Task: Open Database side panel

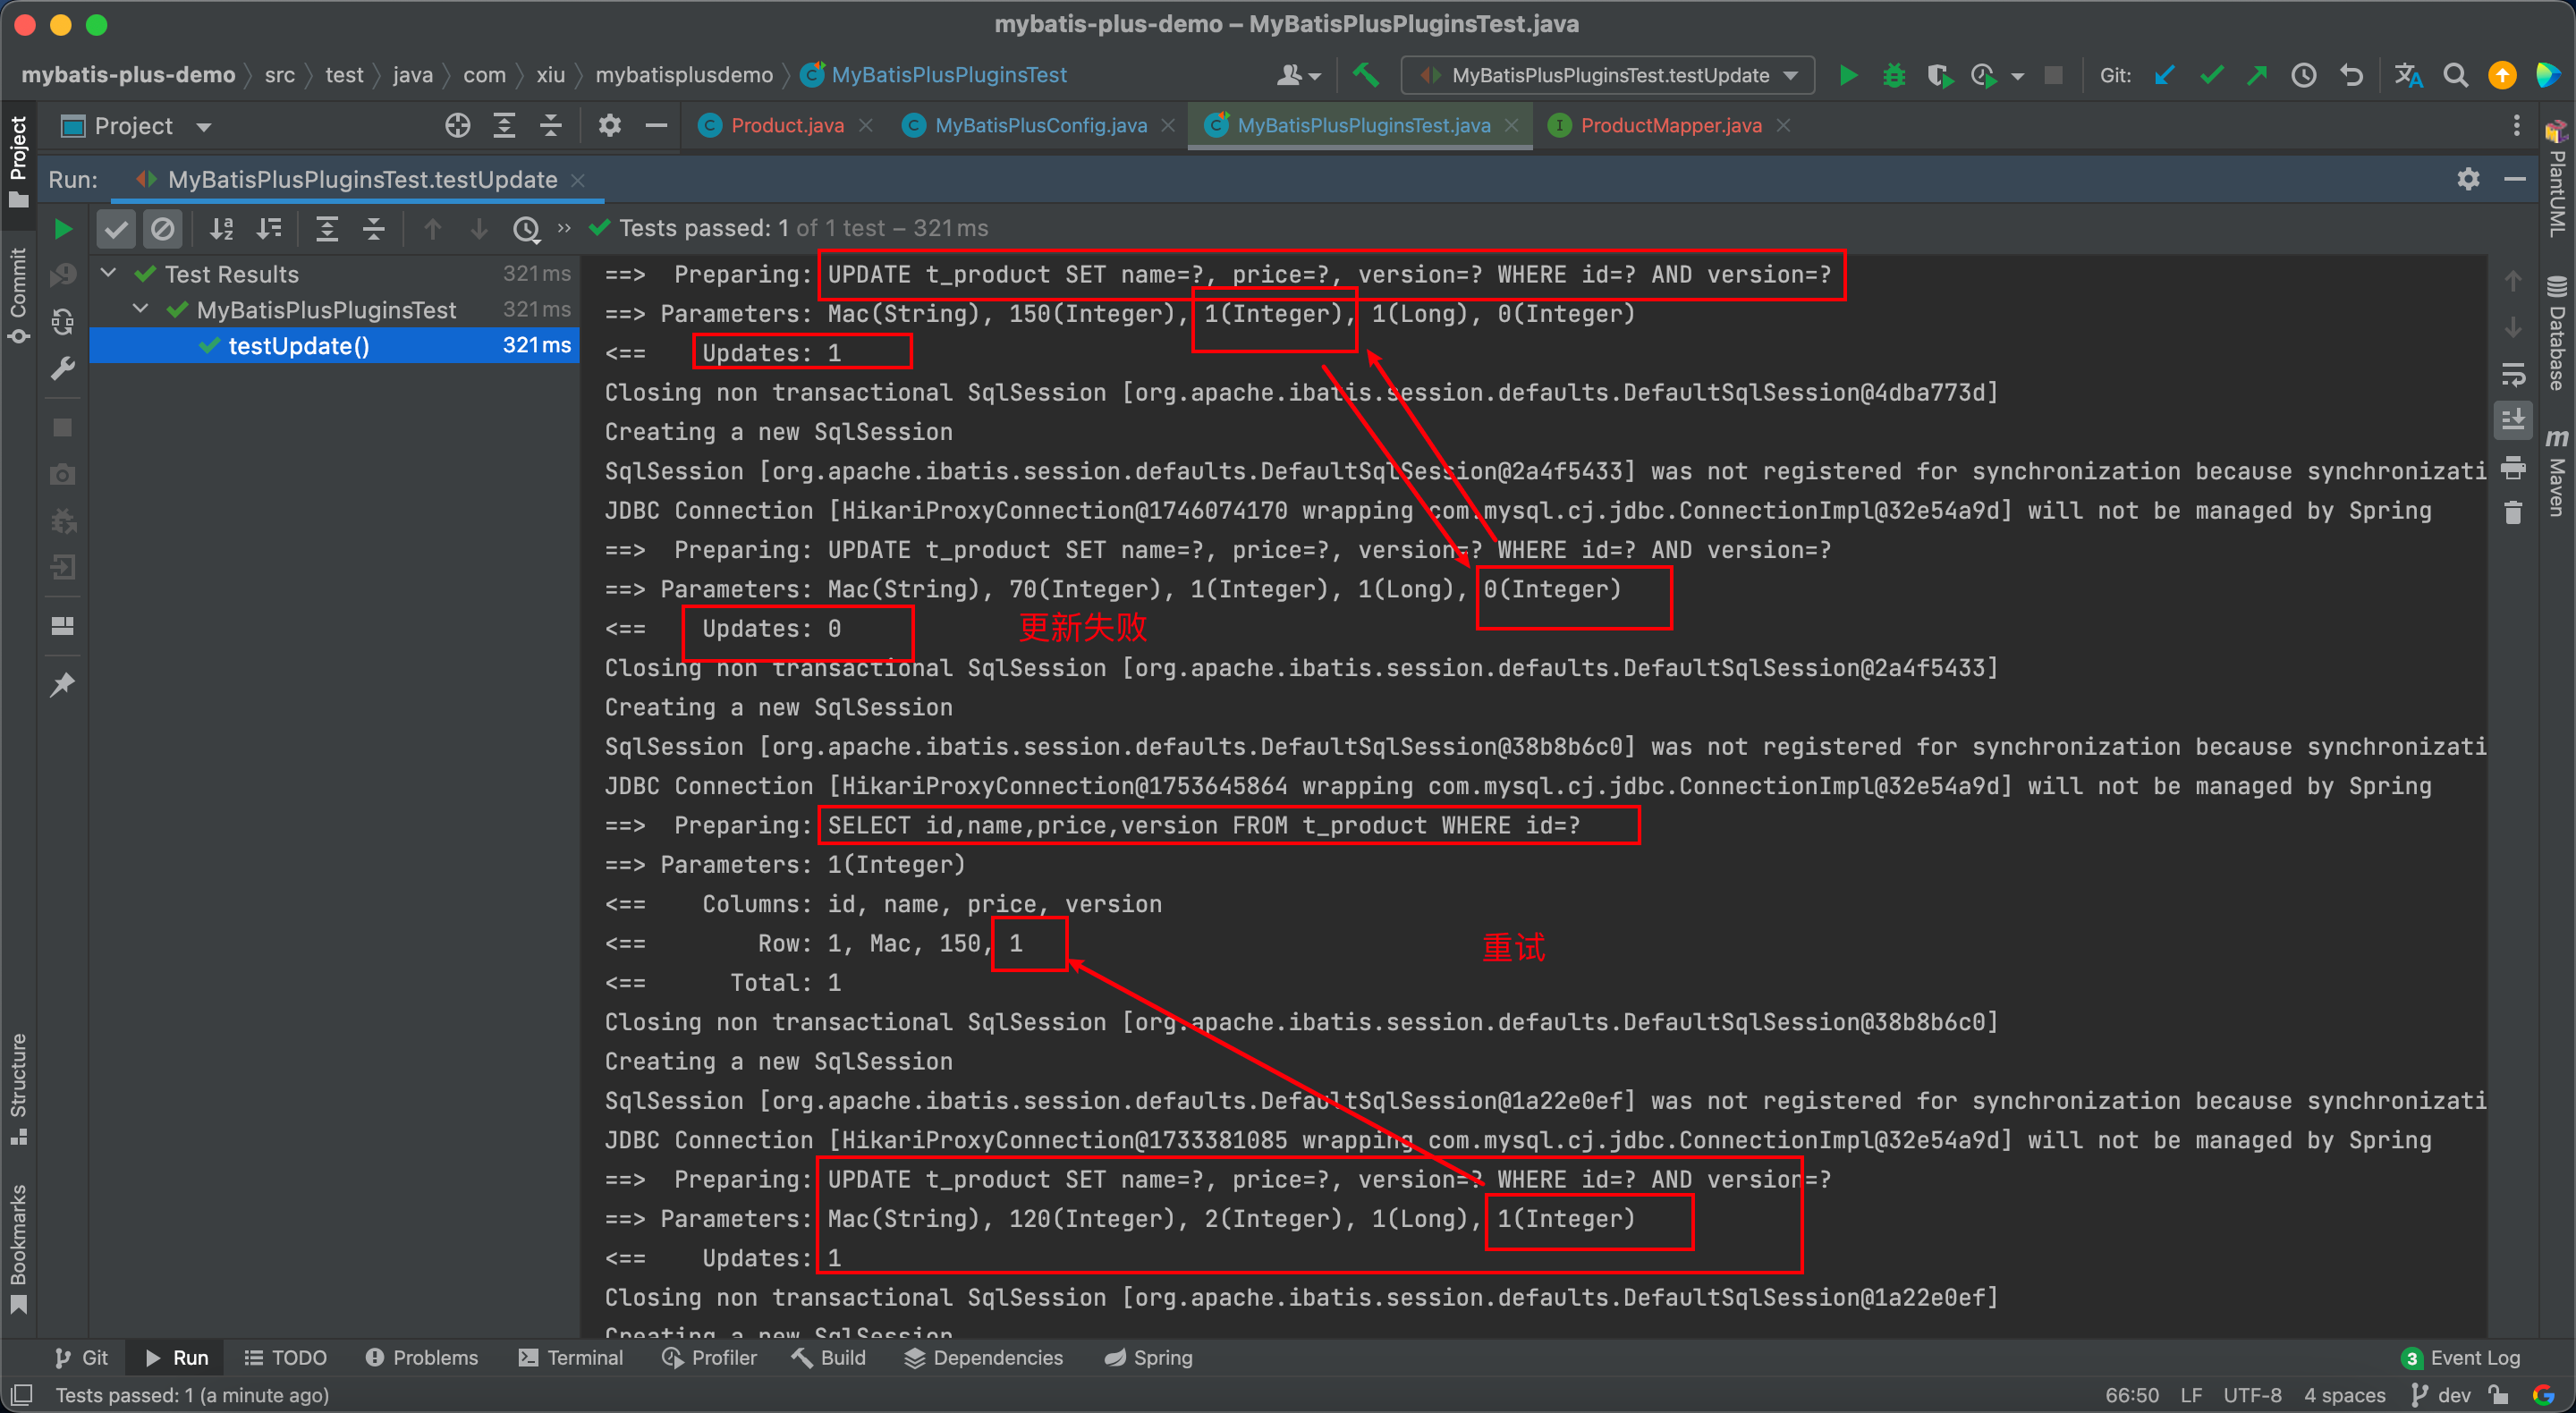Action: coord(2557,333)
